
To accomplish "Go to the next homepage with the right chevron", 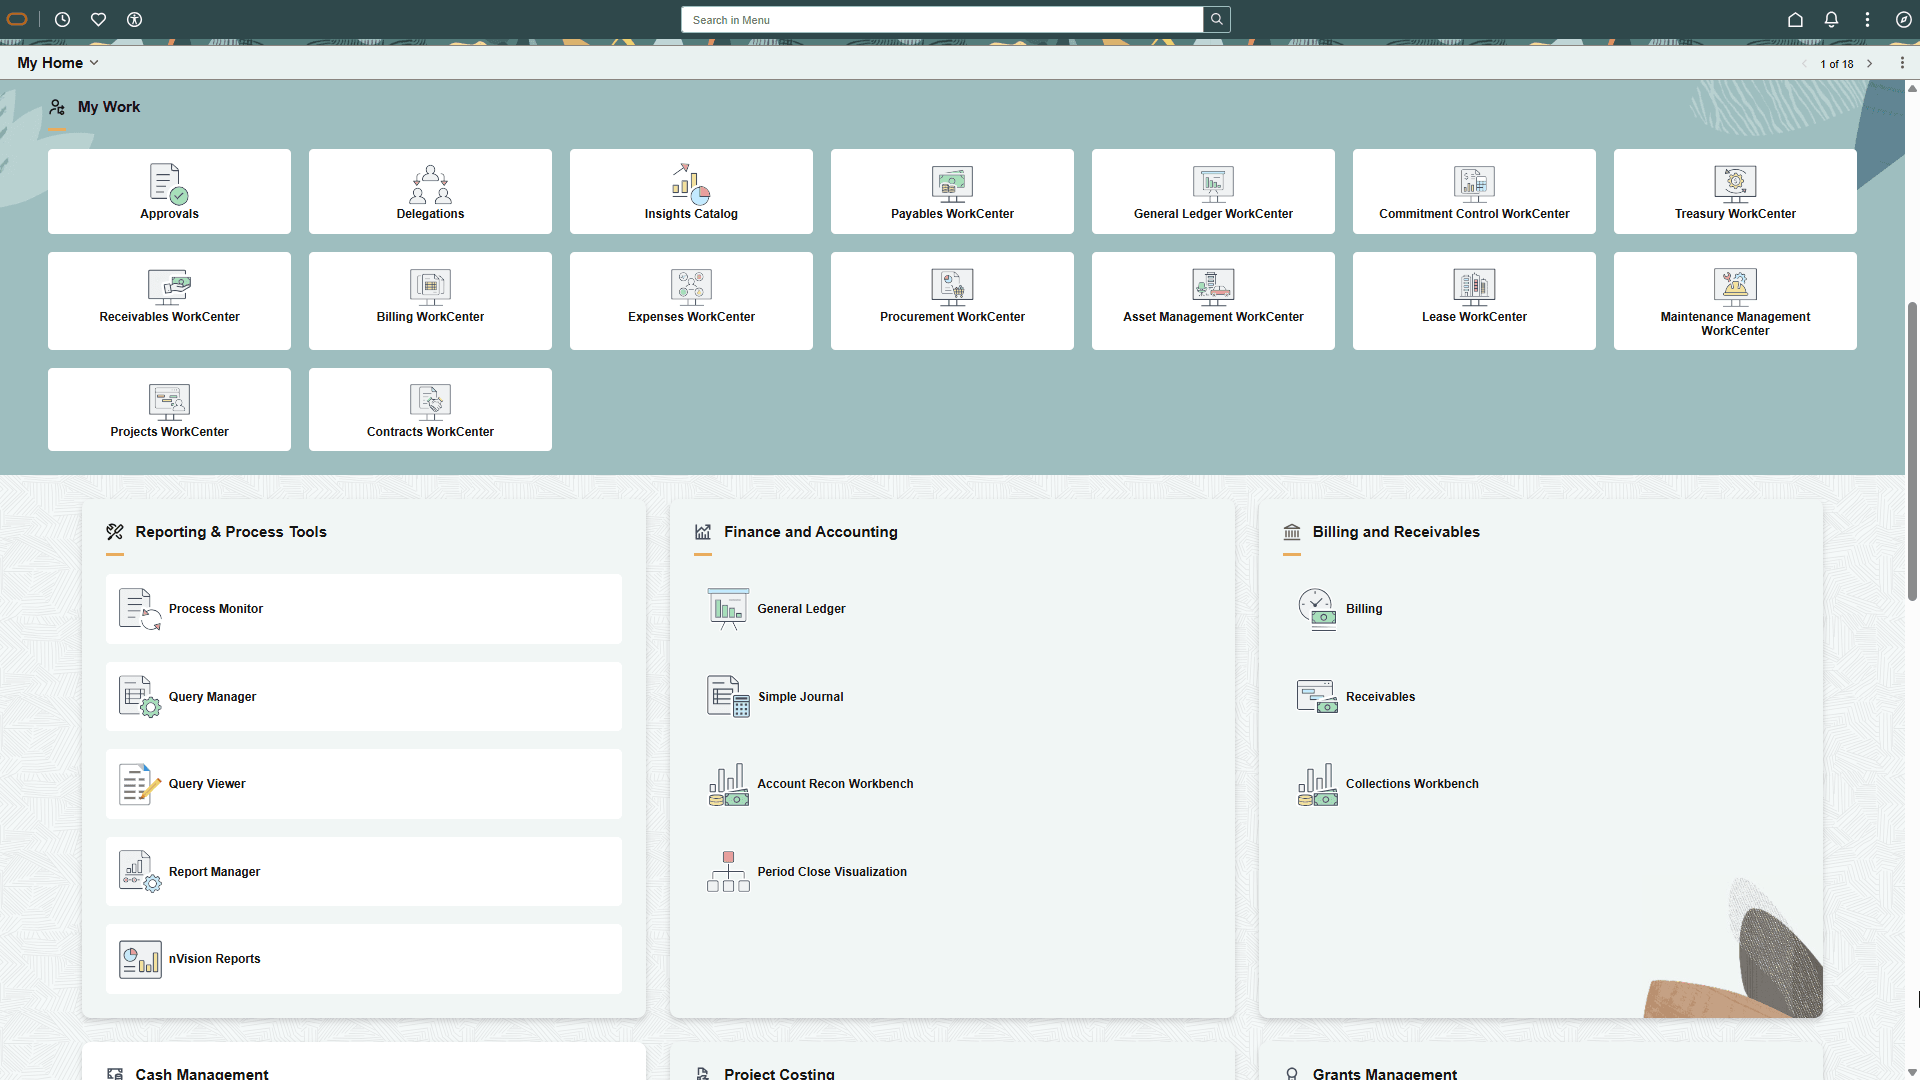I will 1870,63.
